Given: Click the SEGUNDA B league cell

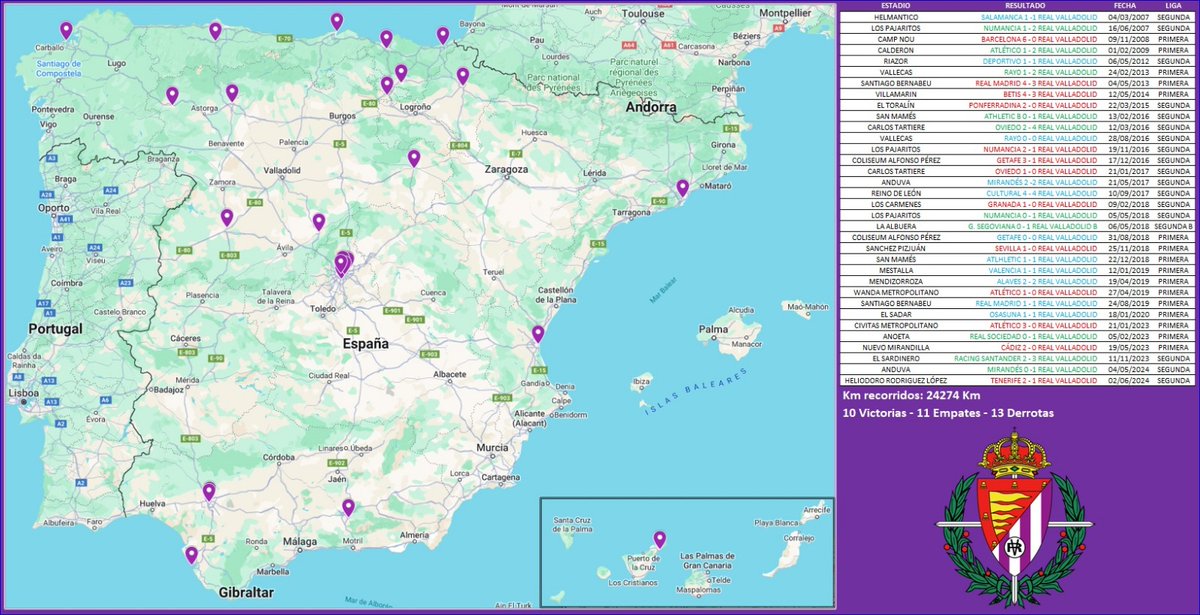Looking at the screenshot, I should 1174,226.
